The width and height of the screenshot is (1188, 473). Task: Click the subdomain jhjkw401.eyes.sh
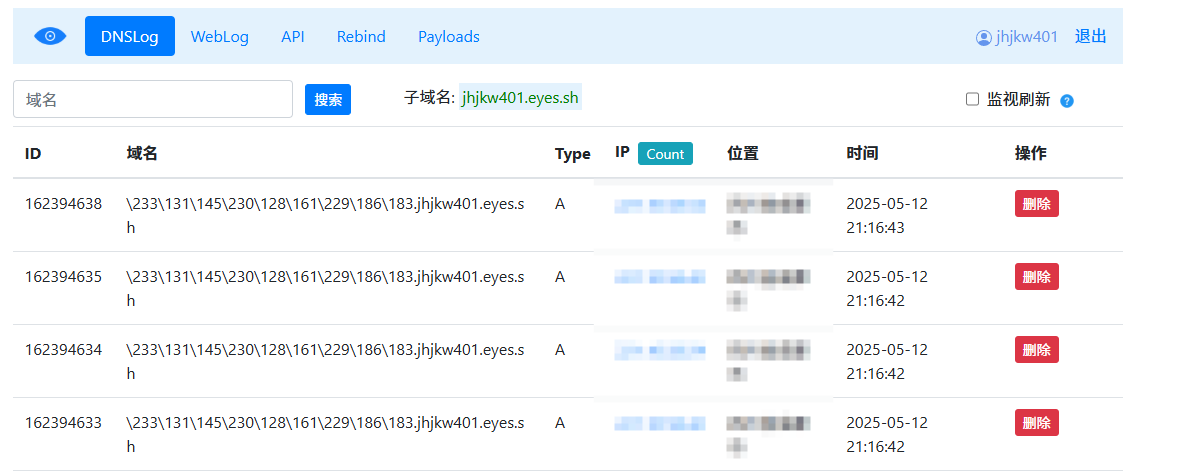[x=520, y=98]
